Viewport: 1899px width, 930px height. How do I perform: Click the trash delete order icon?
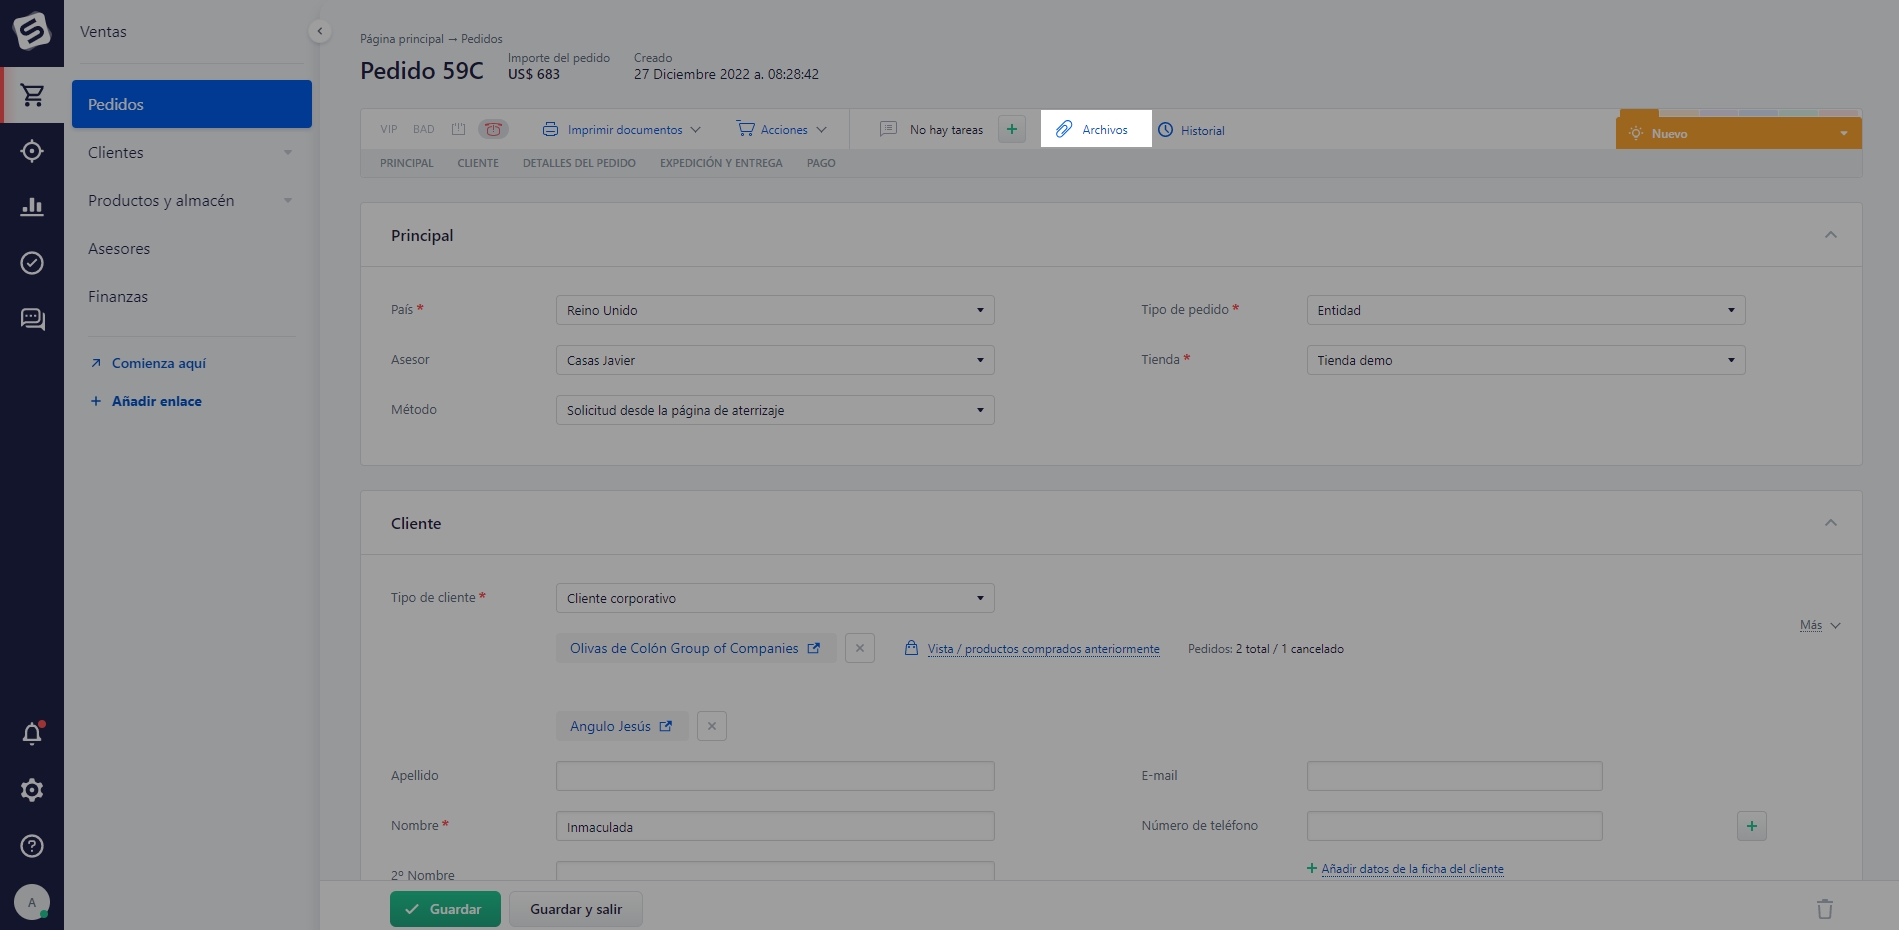(x=1824, y=909)
